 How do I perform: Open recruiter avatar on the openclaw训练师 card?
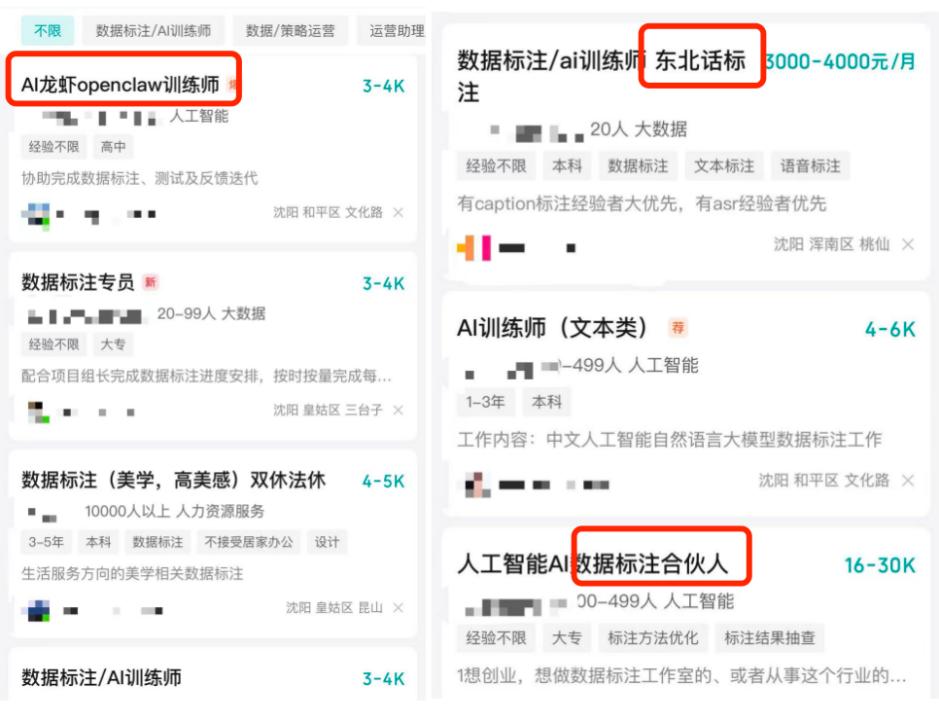click(x=37, y=215)
